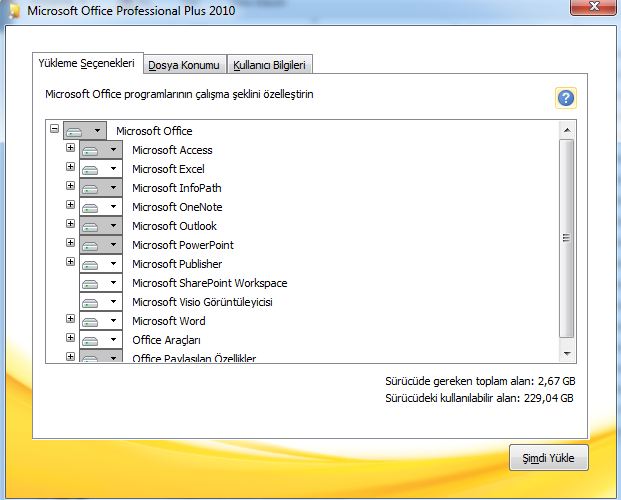Image resolution: width=621 pixels, height=500 pixels.
Task: Switch to Dosya Konumu tab
Action: (184, 65)
